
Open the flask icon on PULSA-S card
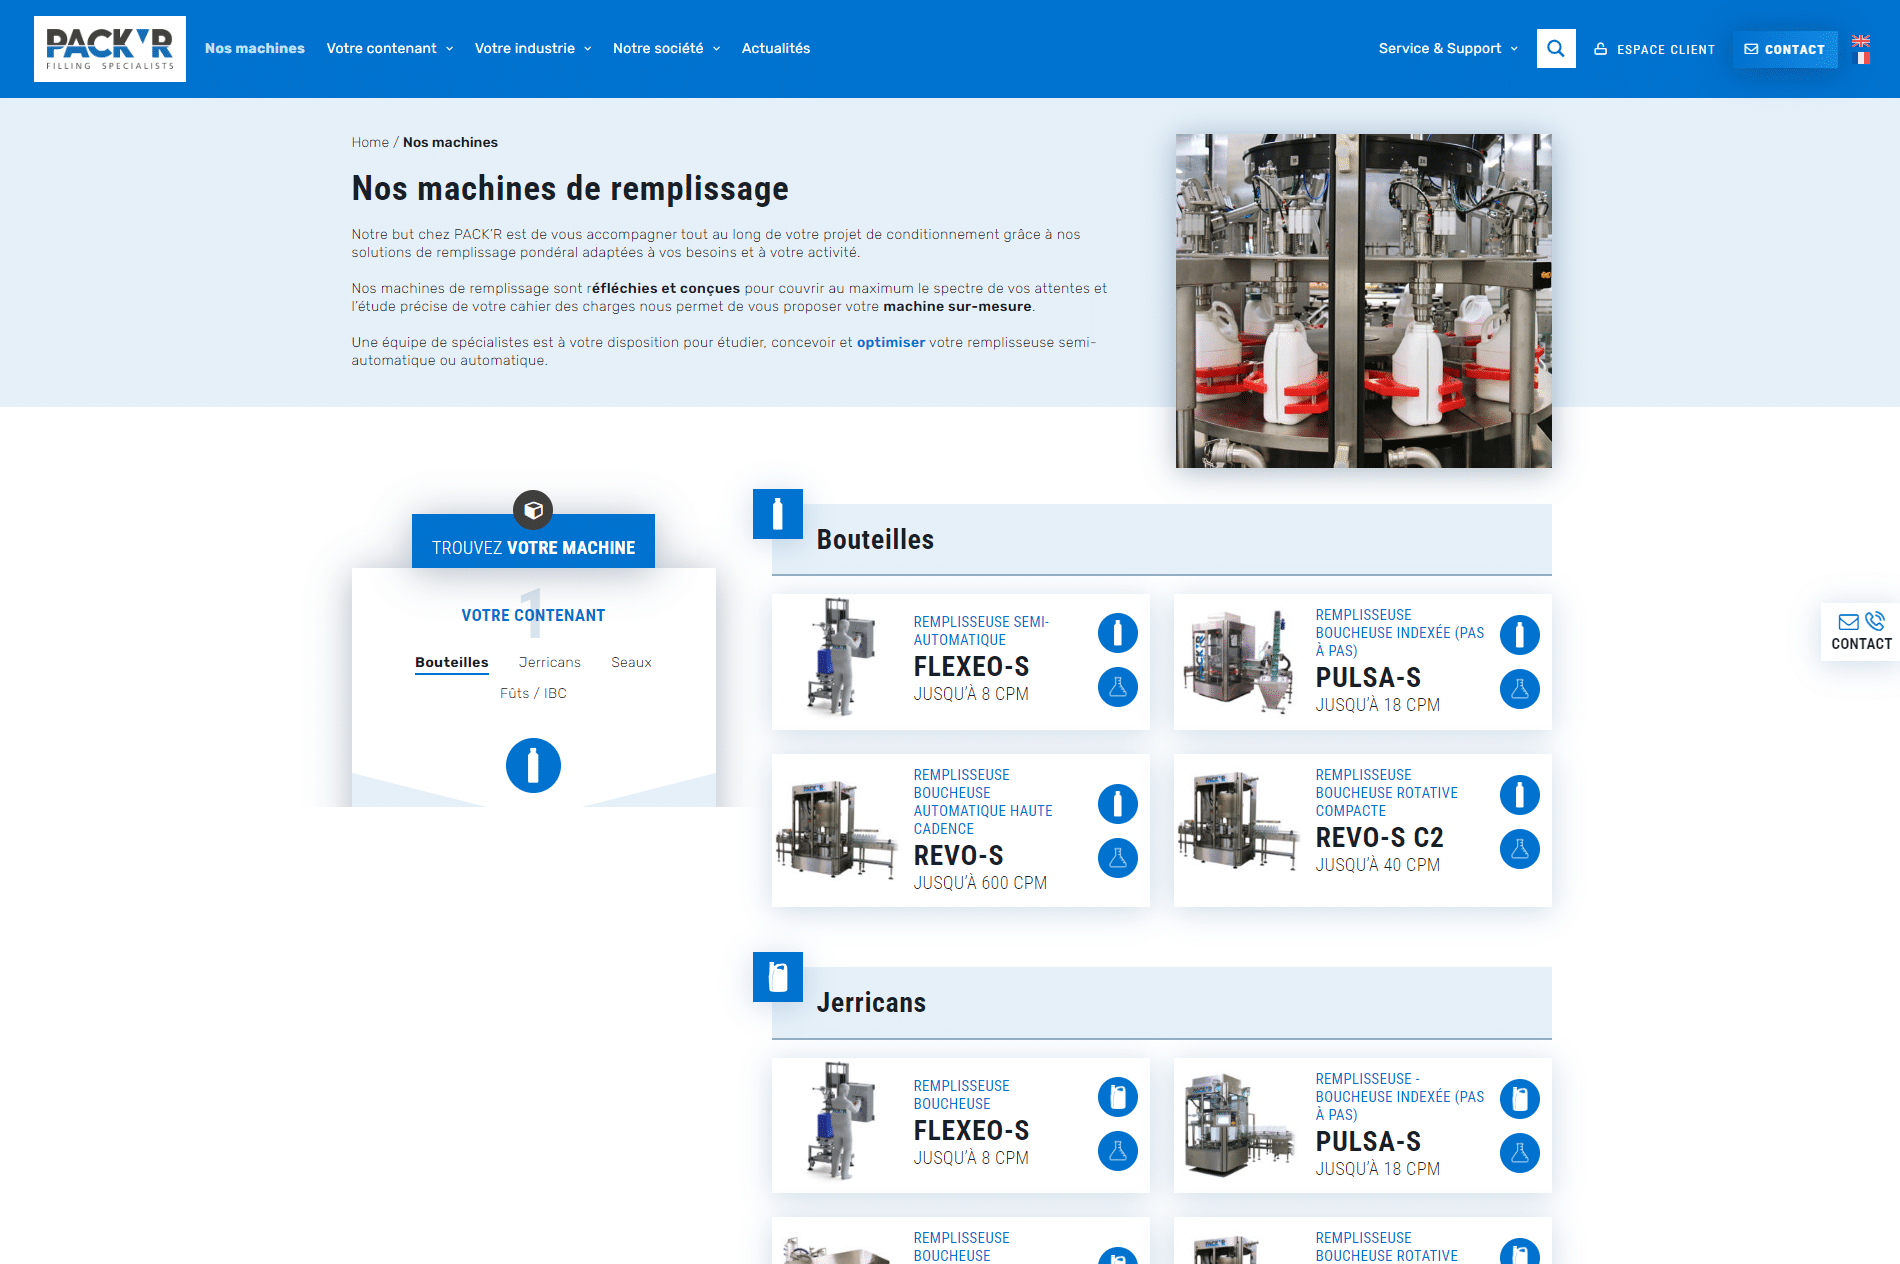(1520, 689)
